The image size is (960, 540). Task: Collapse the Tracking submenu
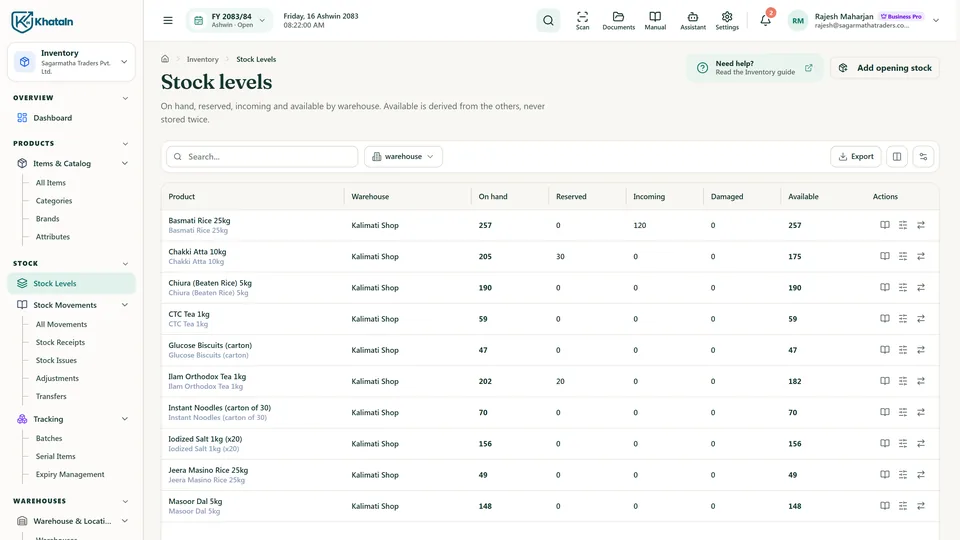pyautogui.click(x=125, y=419)
